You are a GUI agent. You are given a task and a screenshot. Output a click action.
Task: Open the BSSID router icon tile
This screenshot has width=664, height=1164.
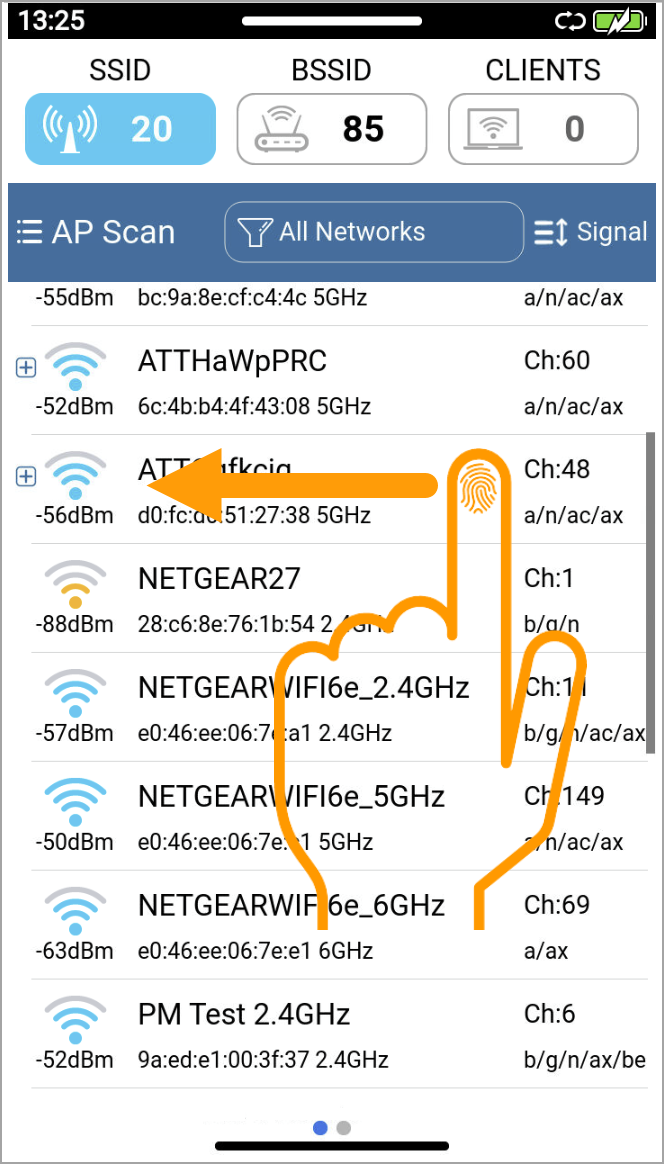tap(331, 128)
